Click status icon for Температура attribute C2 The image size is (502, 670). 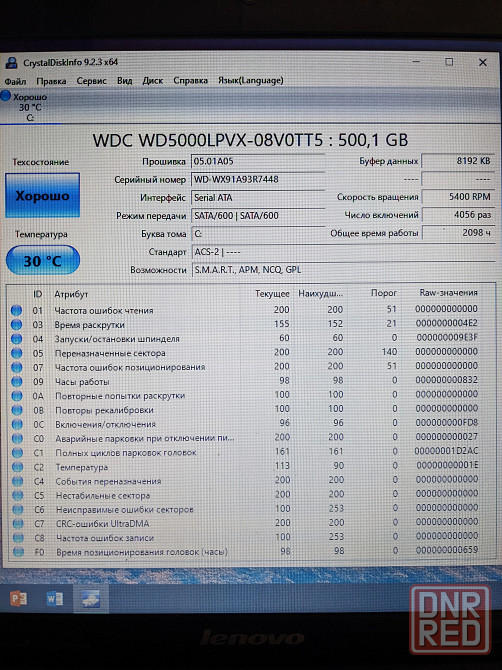coord(18,467)
